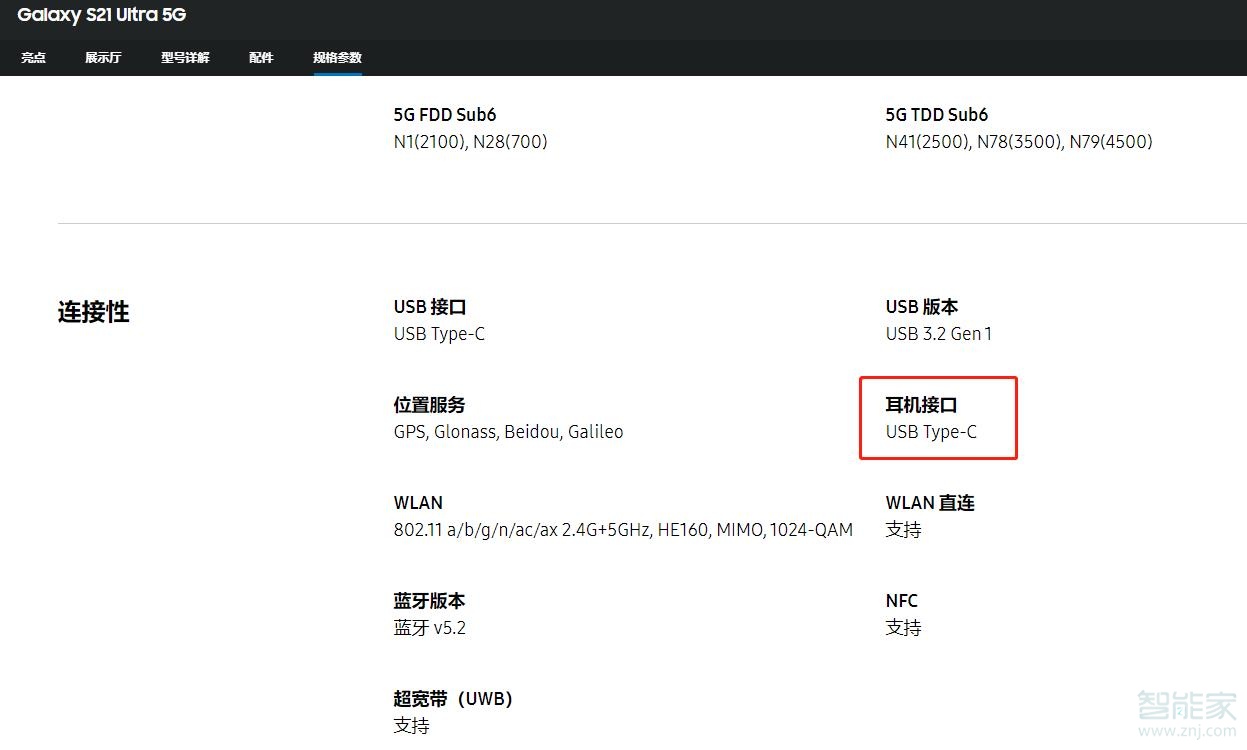Click N41(2500), N78(3500), N79(4500) value
Screen dimensions: 1247x750
click(x=1019, y=142)
